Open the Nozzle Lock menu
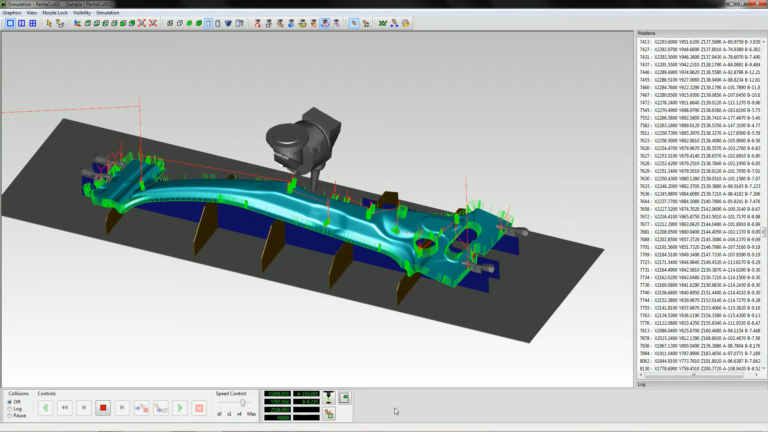This screenshot has height=432, width=768. click(55, 13)
